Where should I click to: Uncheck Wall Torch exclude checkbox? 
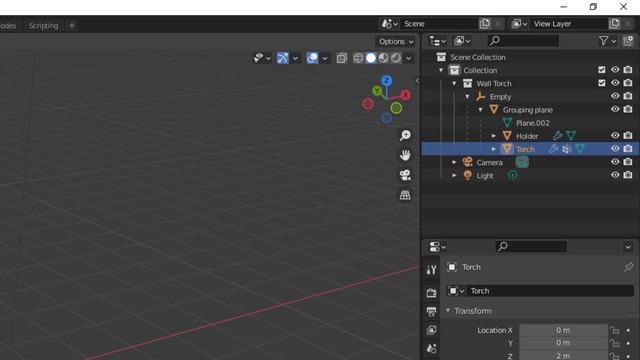point(602,83)
